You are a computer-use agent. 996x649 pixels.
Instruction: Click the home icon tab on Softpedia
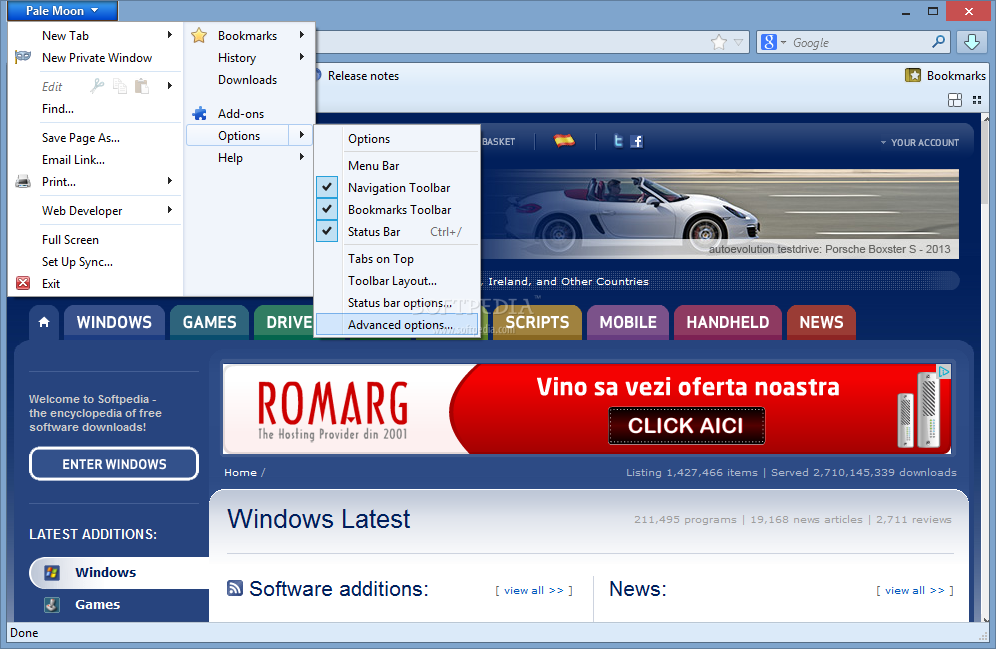[x=44, y=322]
